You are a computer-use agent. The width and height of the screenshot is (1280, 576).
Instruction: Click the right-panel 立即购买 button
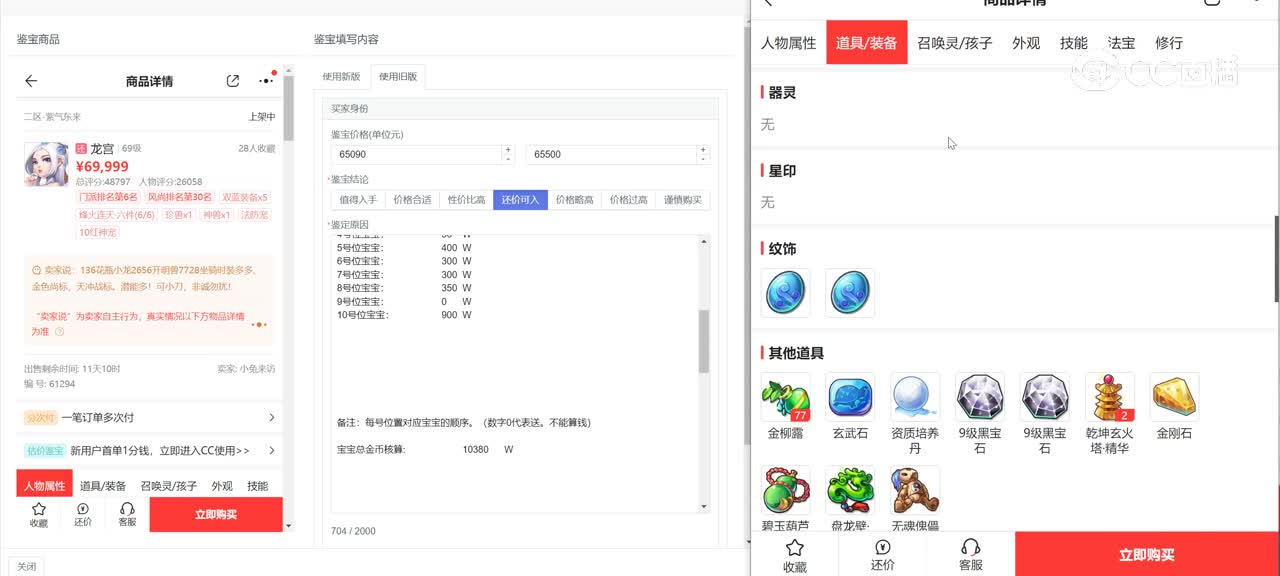click(1146, 555)
